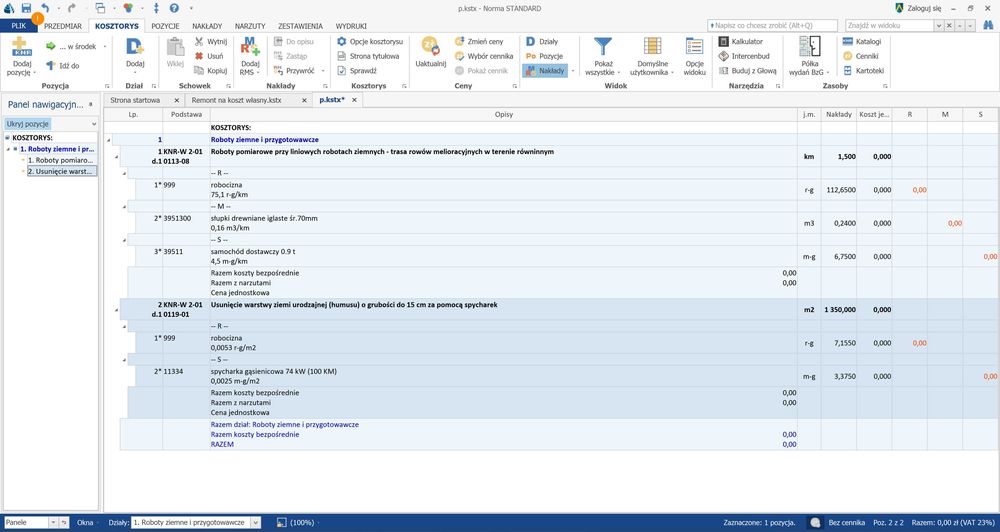The image size is (1000, 532).
Task: Open the Znajdź w widoku dropdown arrow
Action: pos(939,26)
